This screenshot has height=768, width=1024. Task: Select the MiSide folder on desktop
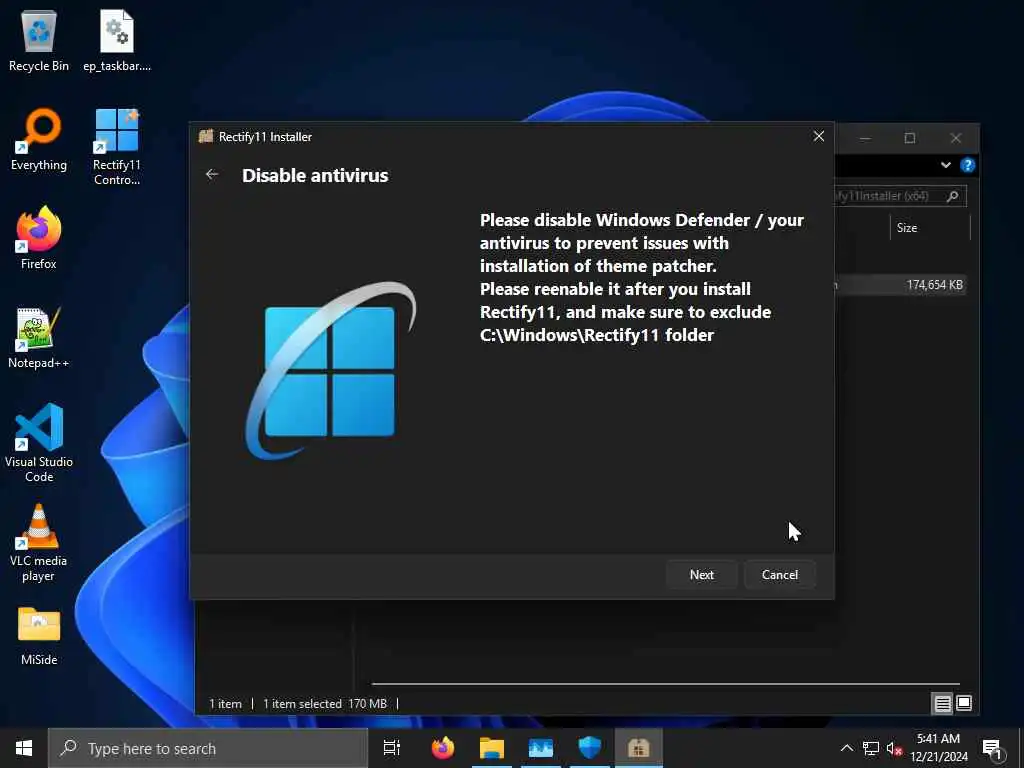click(39, 635)
